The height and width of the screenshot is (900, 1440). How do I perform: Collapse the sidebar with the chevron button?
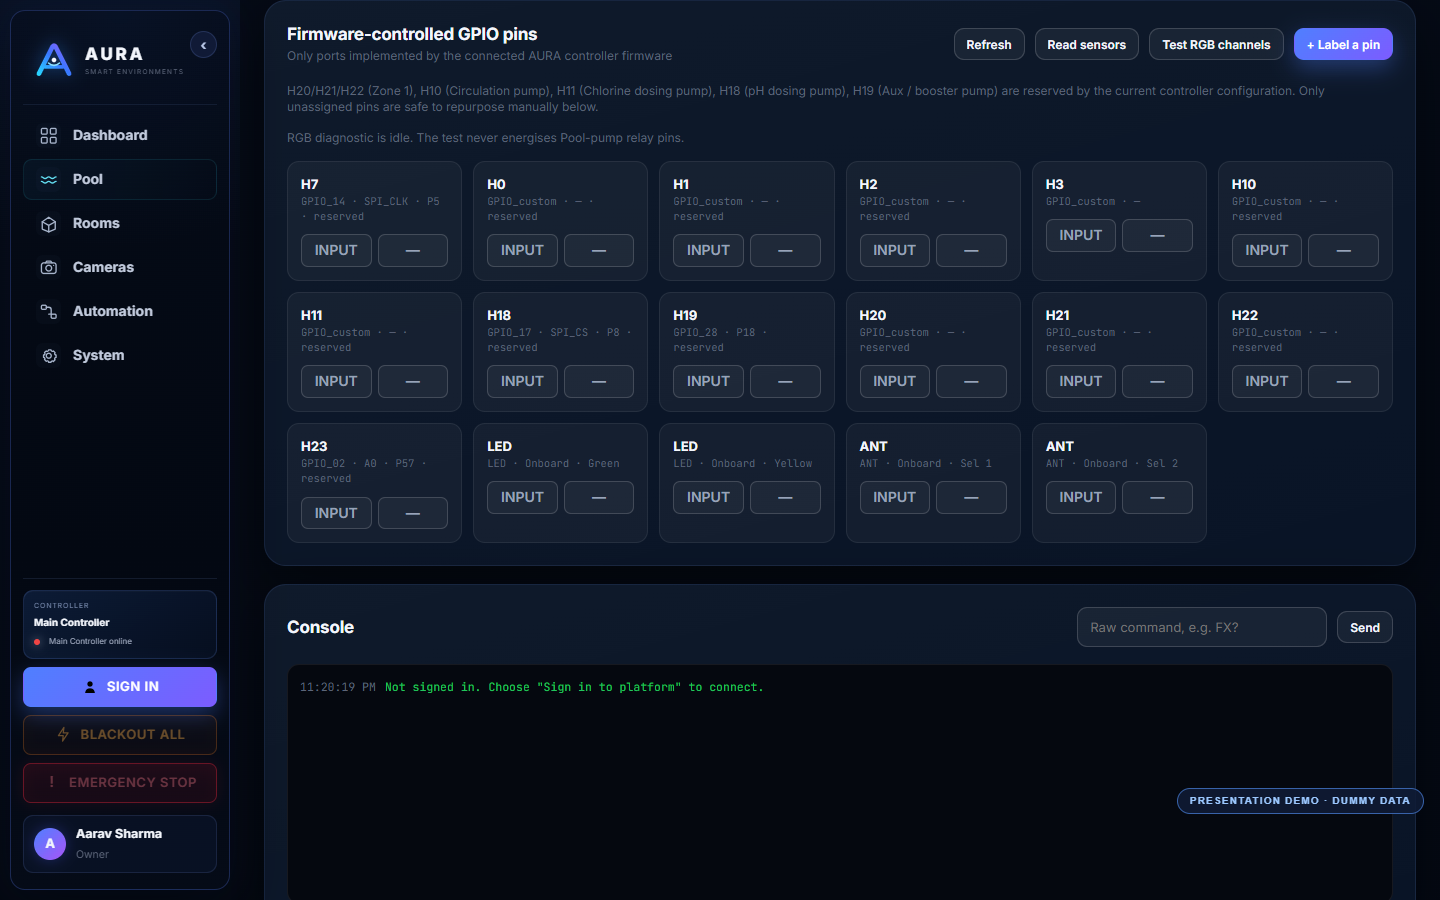coord(203,45)
